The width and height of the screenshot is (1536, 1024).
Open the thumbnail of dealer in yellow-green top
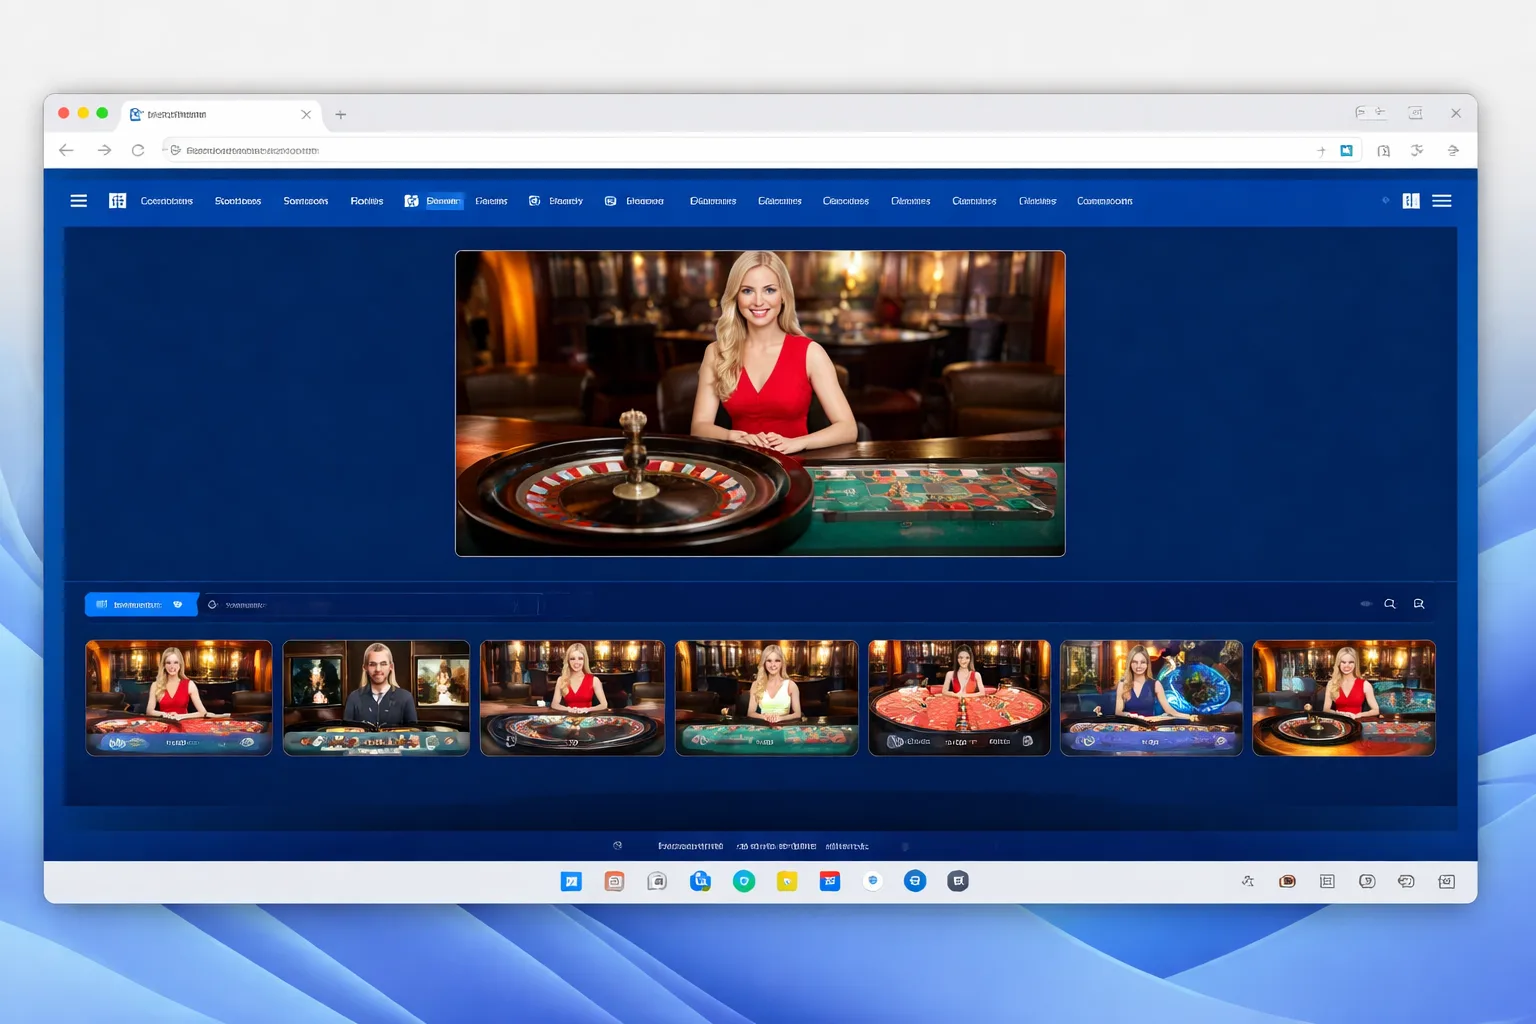pyautogui.click(x=767, y=698)
